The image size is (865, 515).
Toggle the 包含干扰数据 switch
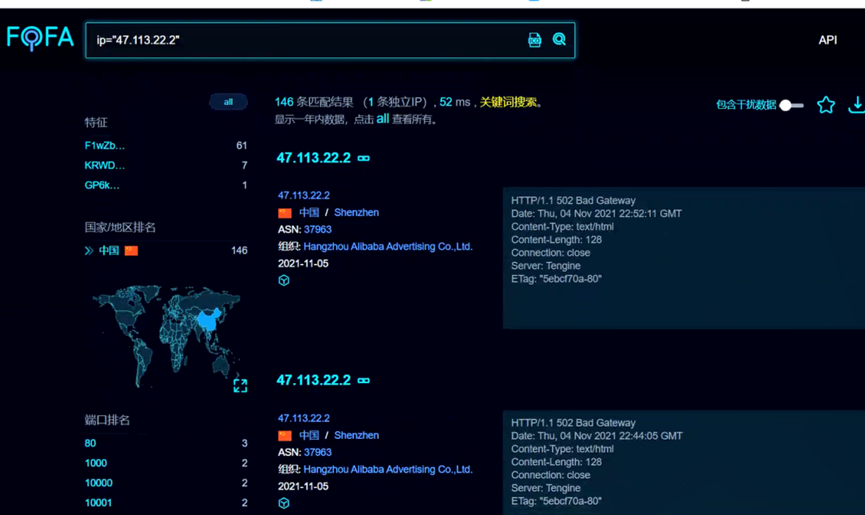pos(792,105)
